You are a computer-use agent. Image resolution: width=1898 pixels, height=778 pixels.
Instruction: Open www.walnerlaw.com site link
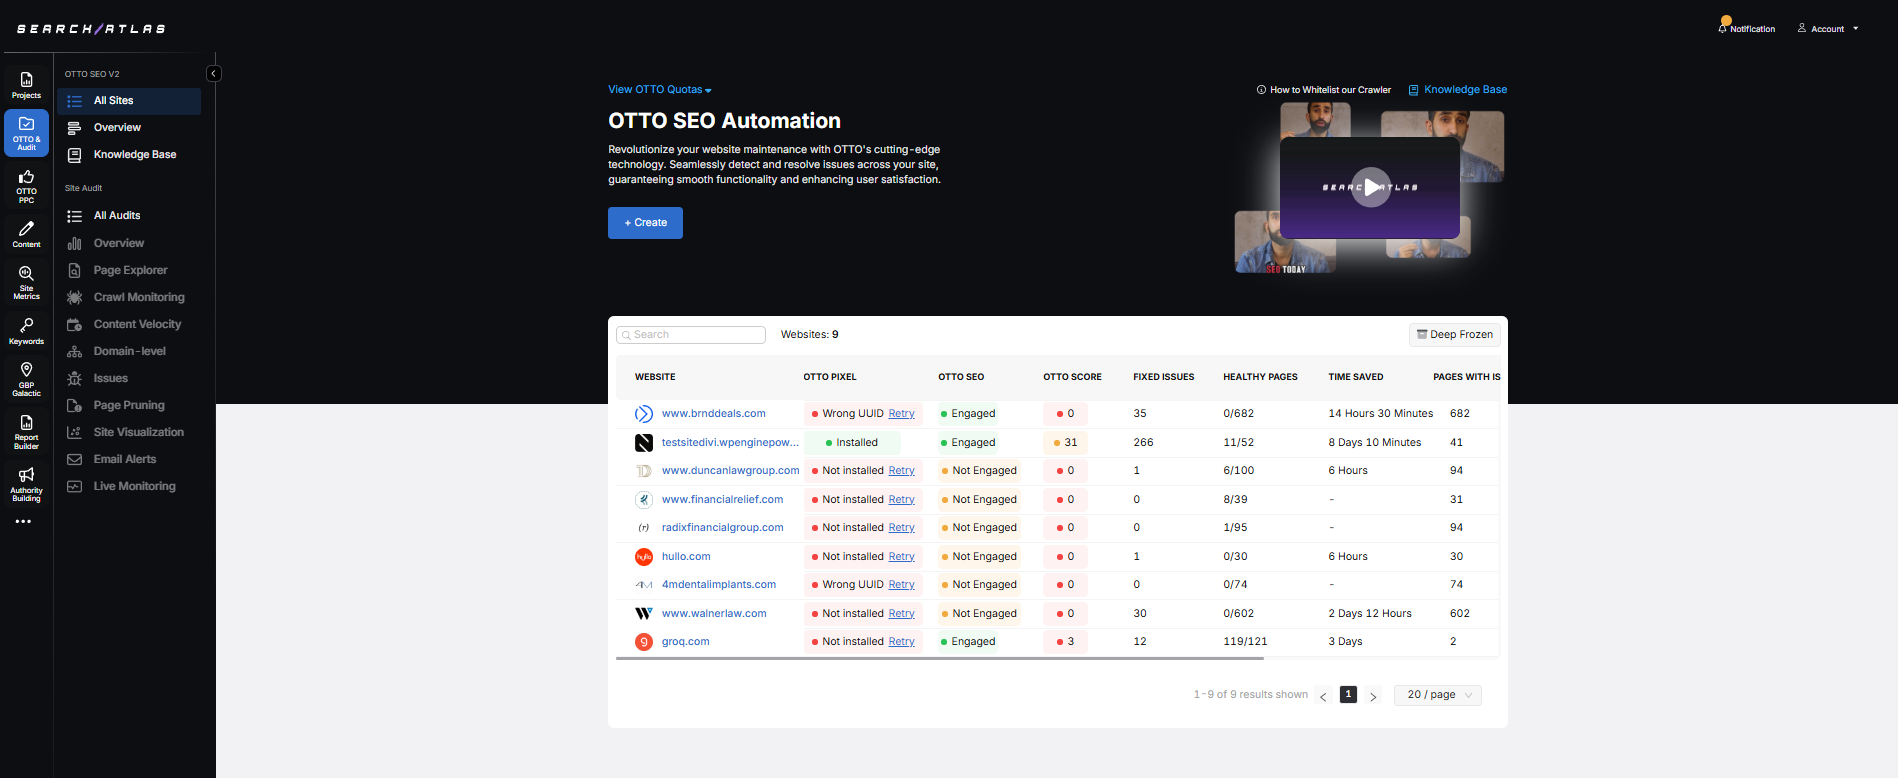click(x=714, y=614)
